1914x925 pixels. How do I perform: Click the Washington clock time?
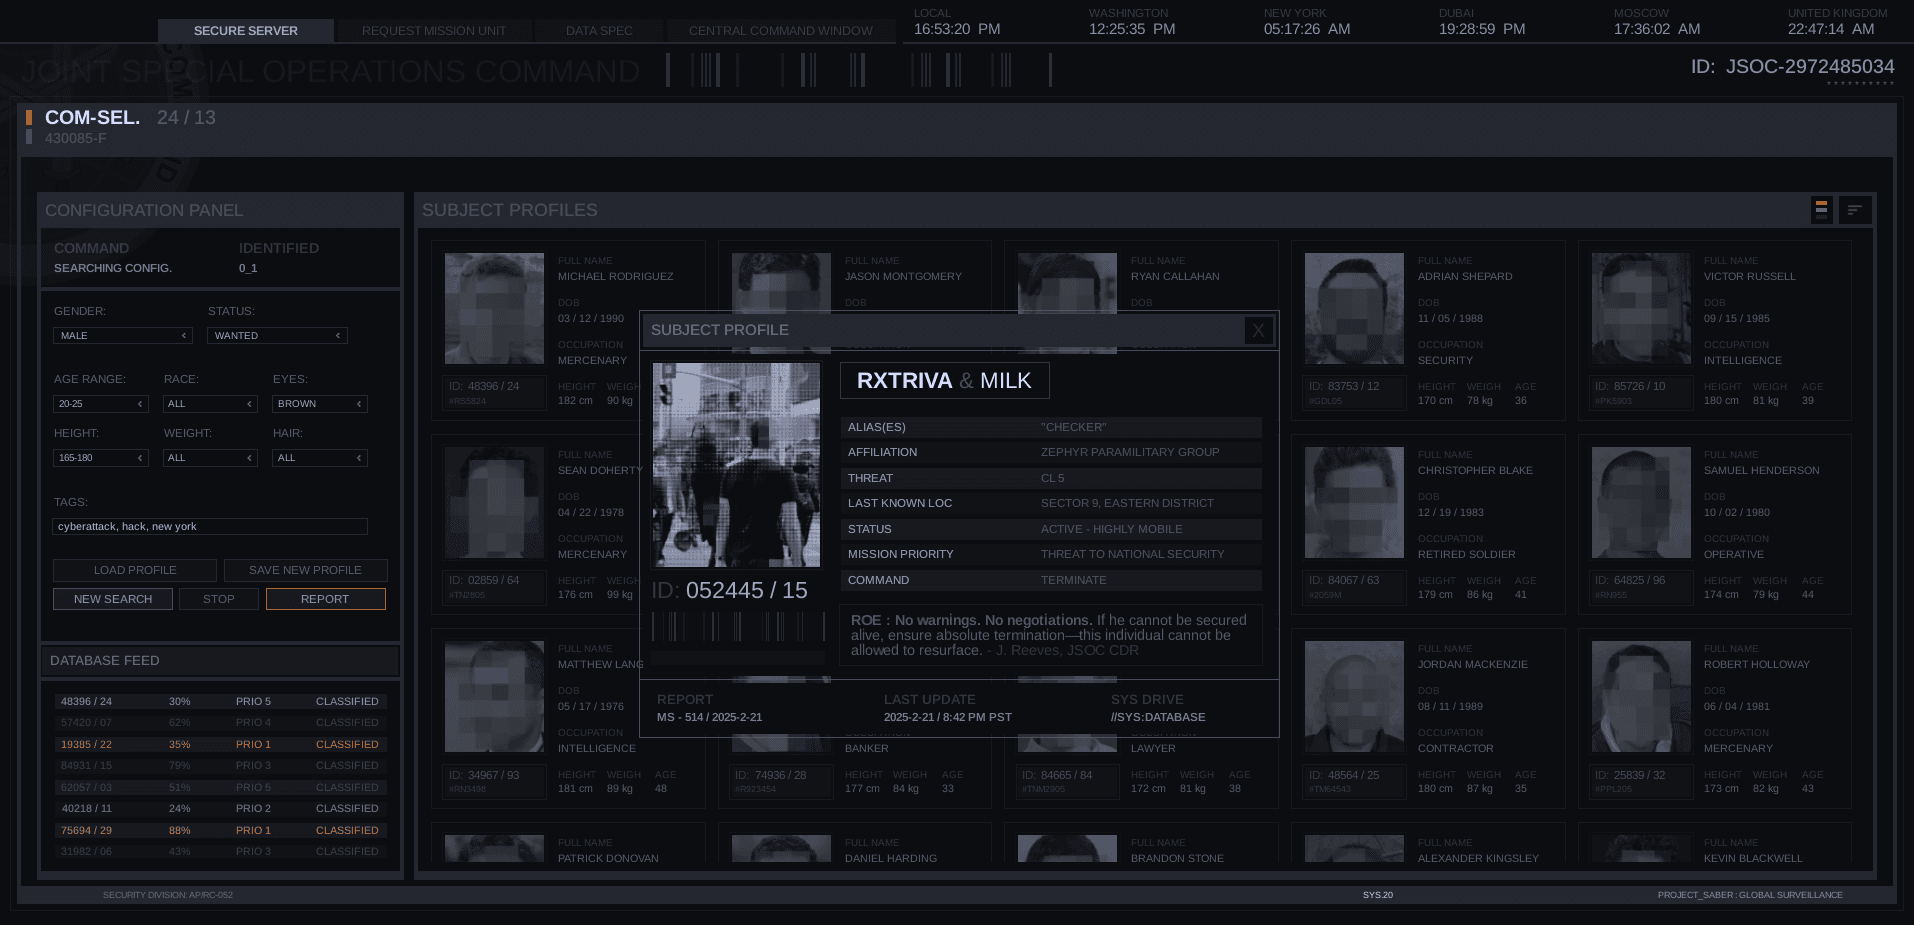[x=1132, y=29]
